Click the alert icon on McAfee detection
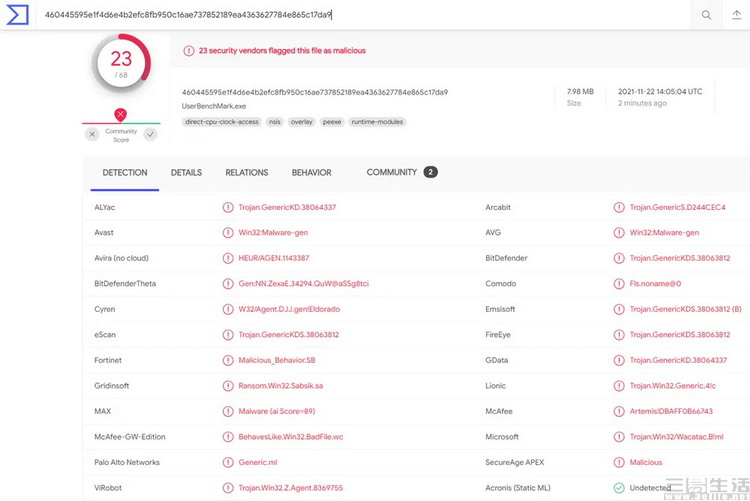 click(619, 411)
